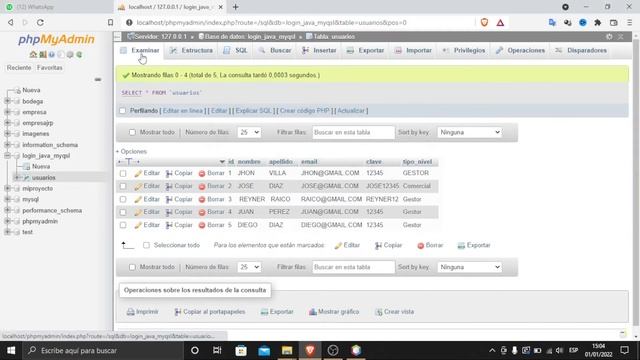Click the page settings gear icon
This screenshot has height=360, width=640.
tap(609, 37)
